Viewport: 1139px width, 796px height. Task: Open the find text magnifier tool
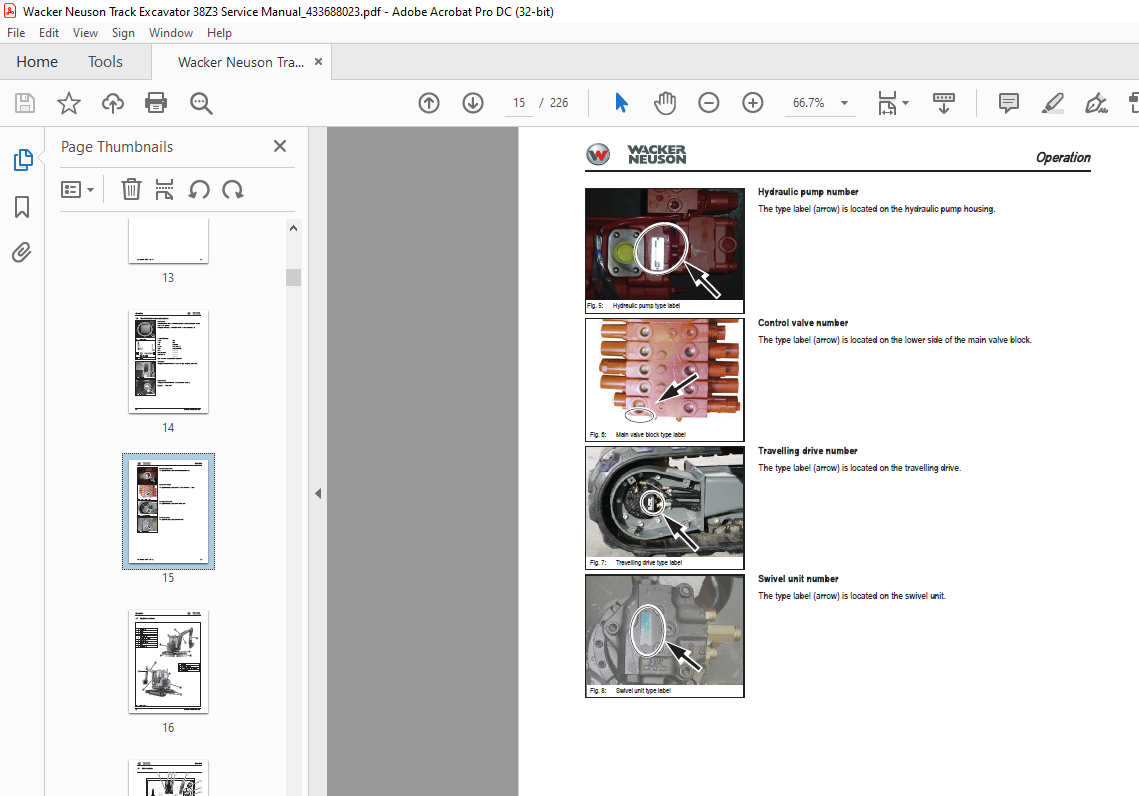point(201,103)
